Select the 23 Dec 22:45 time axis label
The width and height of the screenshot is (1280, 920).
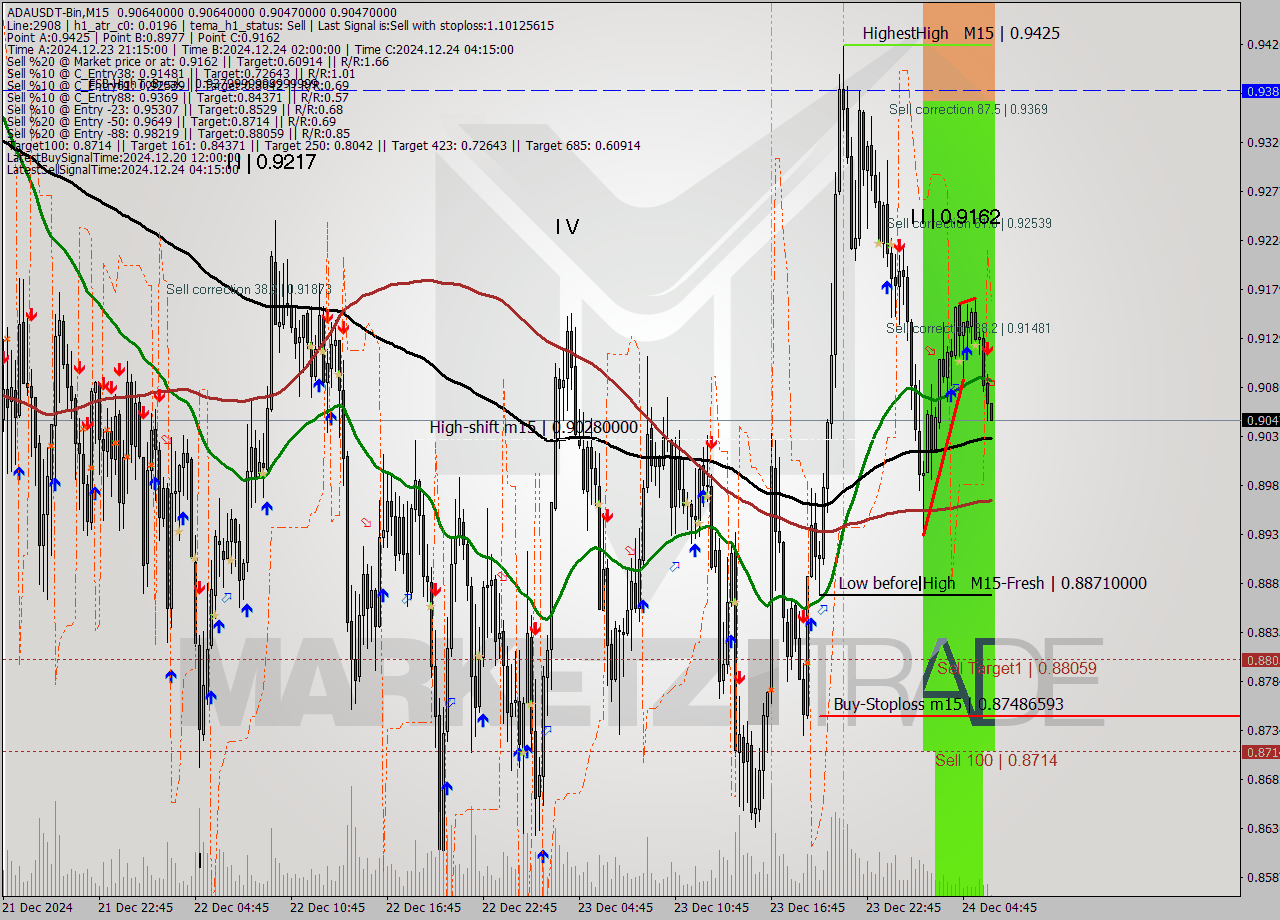pos(903,908)
